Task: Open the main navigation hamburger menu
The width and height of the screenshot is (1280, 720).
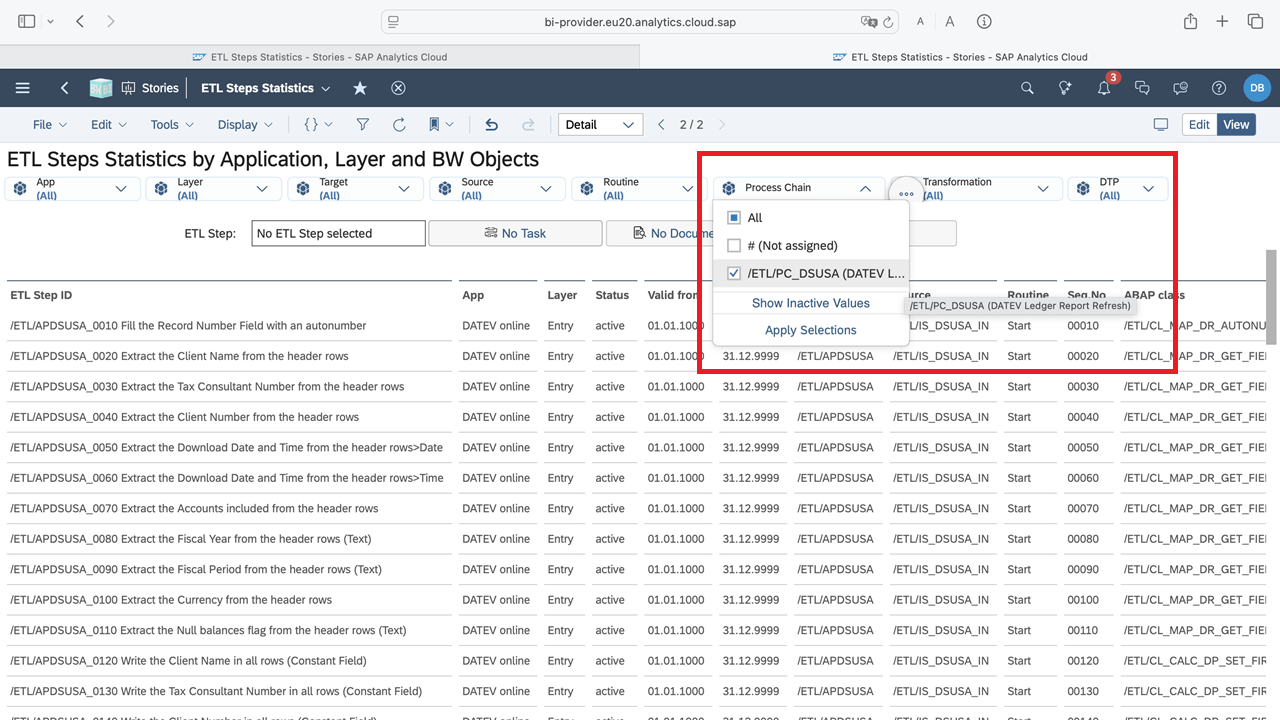Action: (x=22, y=88)
